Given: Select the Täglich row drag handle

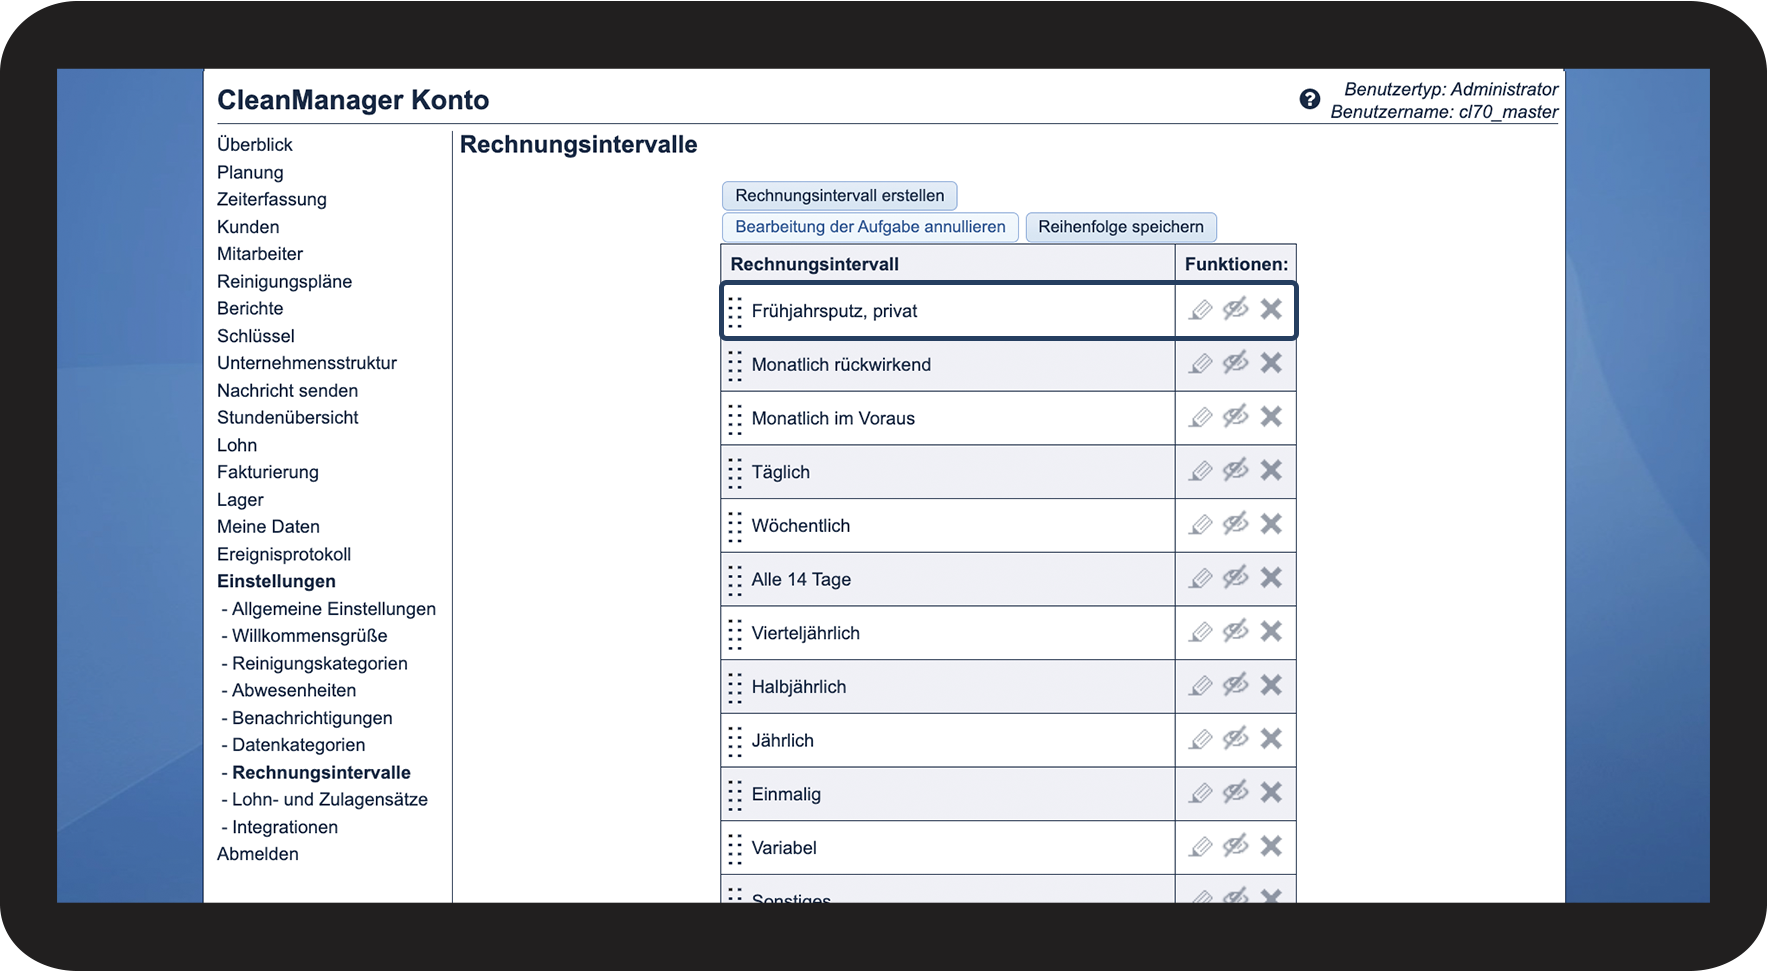Looking at the screenshot, I should [735, 472].
